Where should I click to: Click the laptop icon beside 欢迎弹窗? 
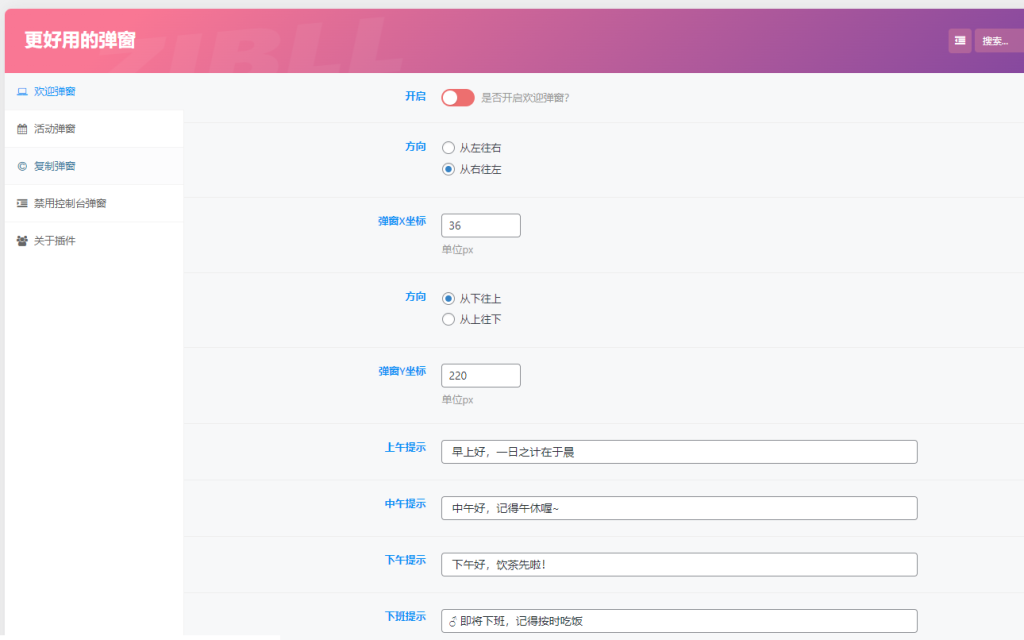[22, 91]
